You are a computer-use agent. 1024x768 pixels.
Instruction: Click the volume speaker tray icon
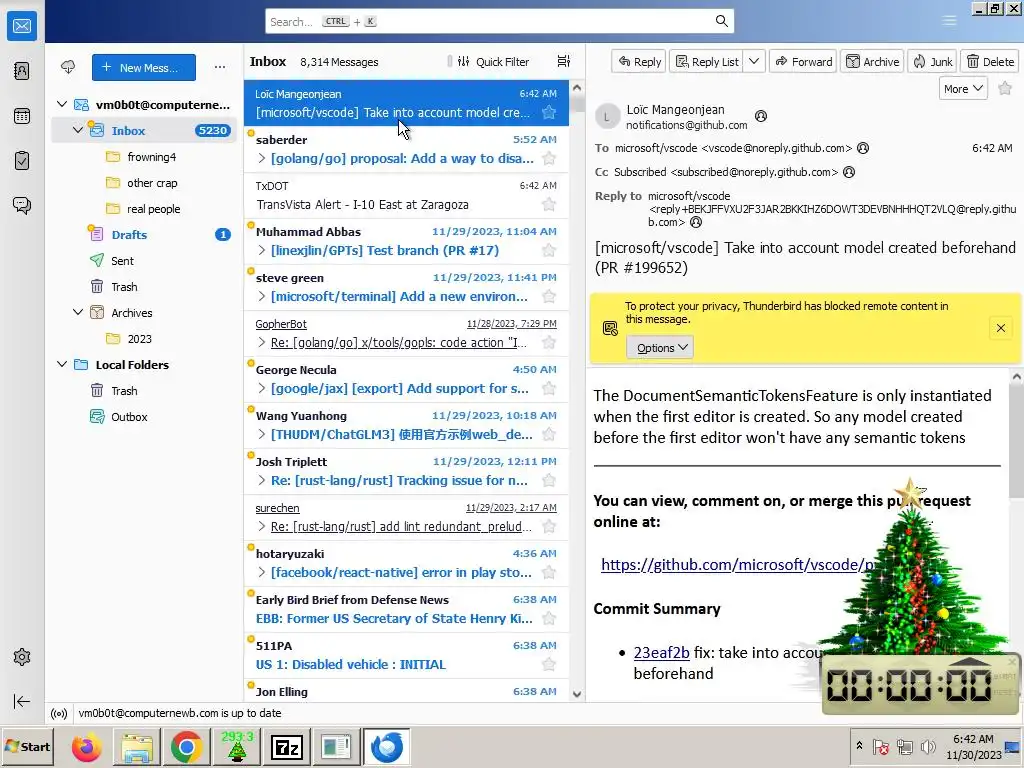[x=927, y=746]
